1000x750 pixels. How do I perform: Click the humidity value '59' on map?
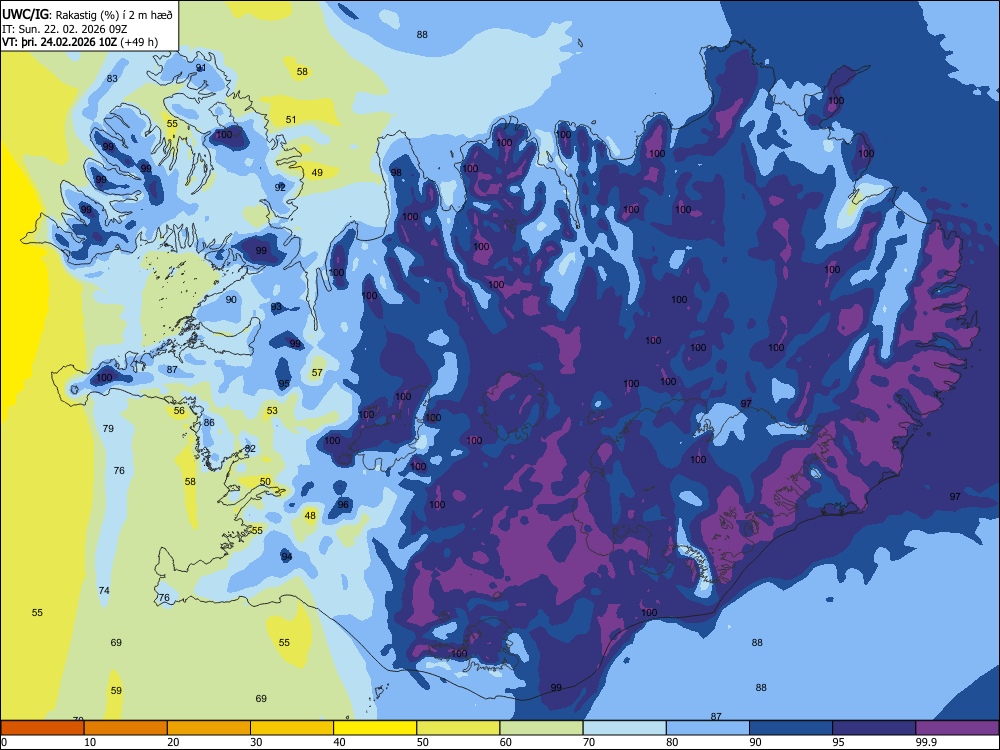[116, 691]
